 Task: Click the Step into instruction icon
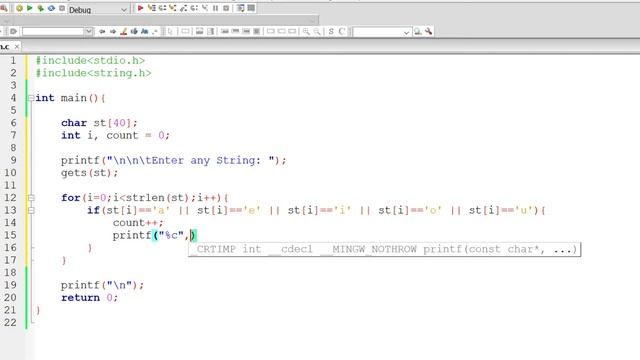pos(204,8)
